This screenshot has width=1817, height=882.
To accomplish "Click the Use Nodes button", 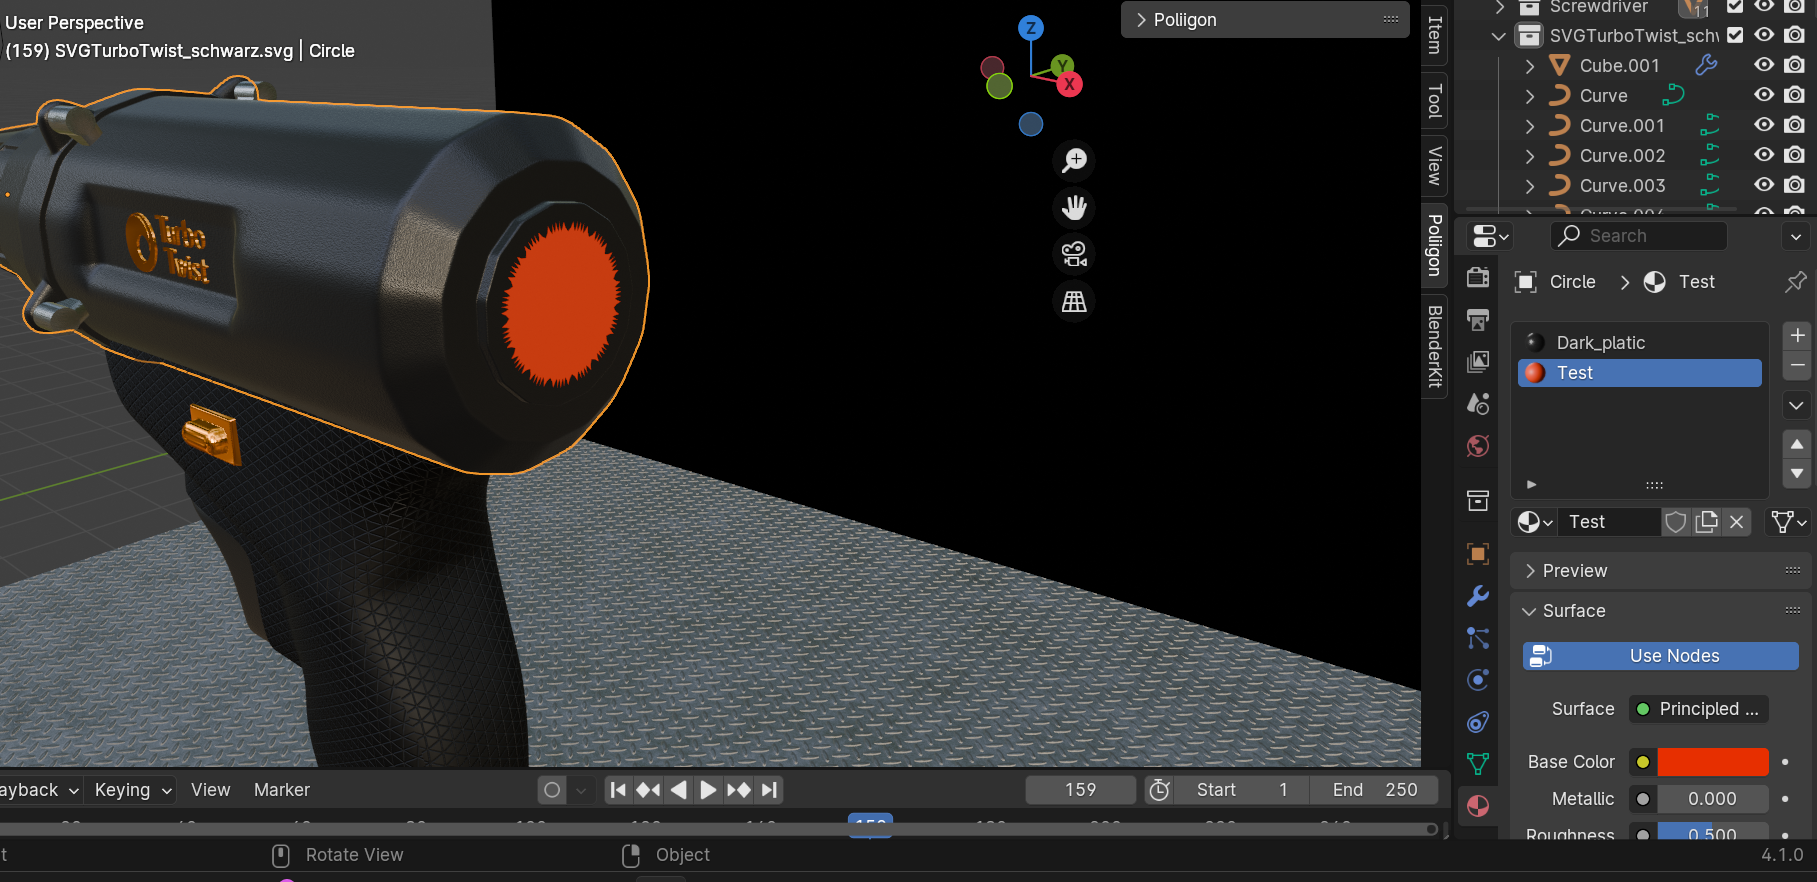I will (x=1660, y=656).
